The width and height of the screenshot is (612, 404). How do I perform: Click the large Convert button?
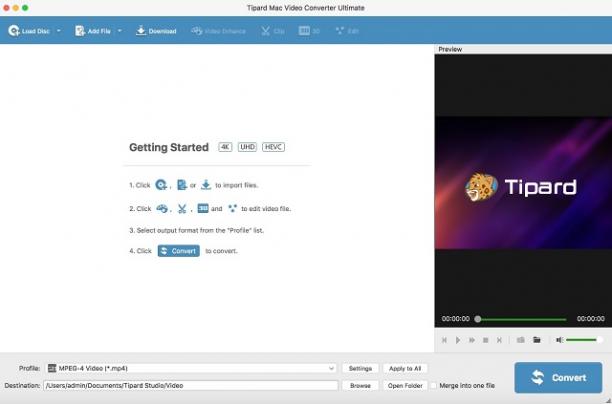tap(558, 377)
